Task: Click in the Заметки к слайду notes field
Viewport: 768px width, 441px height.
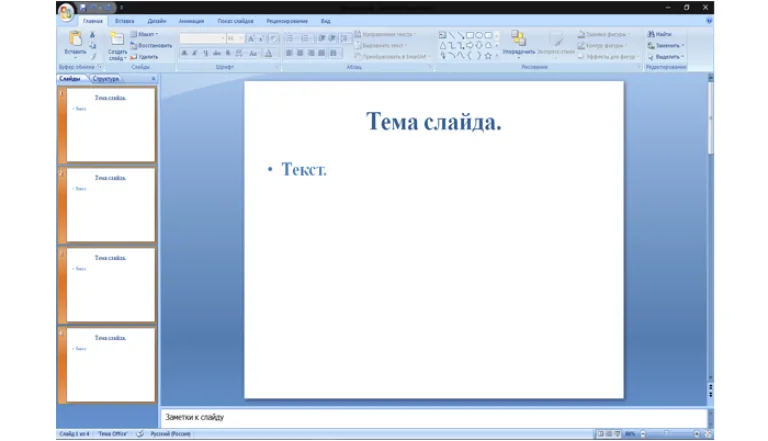Action: click(434, 417)
